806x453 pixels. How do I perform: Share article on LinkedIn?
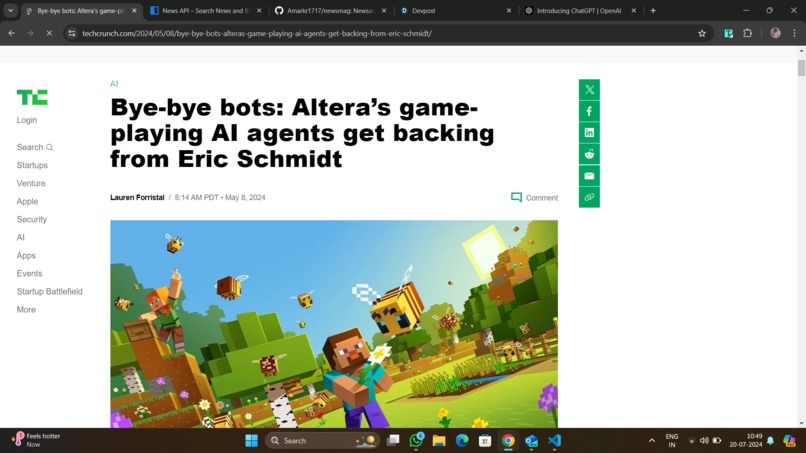(x=589, y=133)
